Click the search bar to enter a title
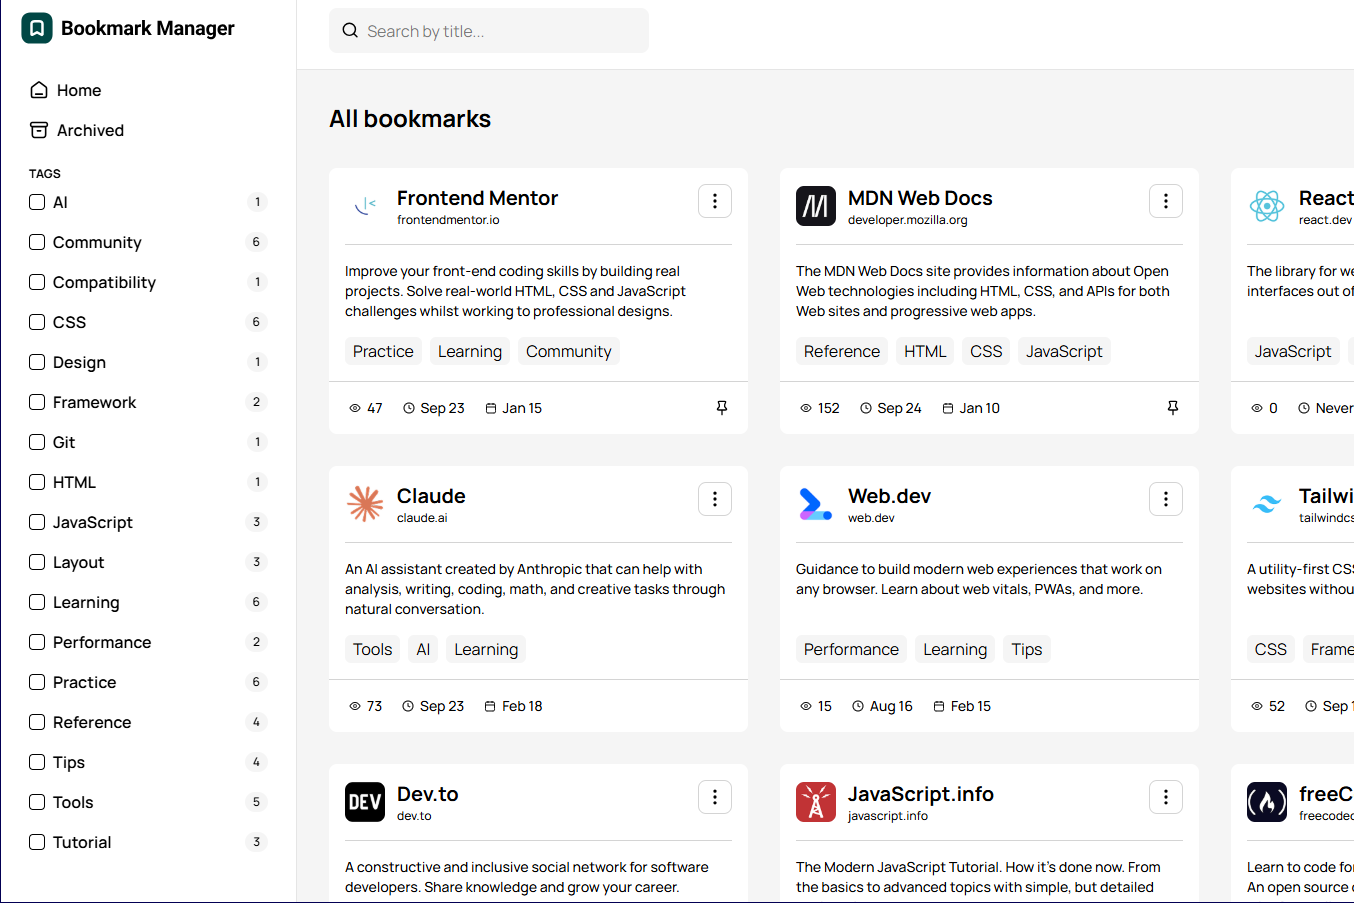 [x=488, y=31]
